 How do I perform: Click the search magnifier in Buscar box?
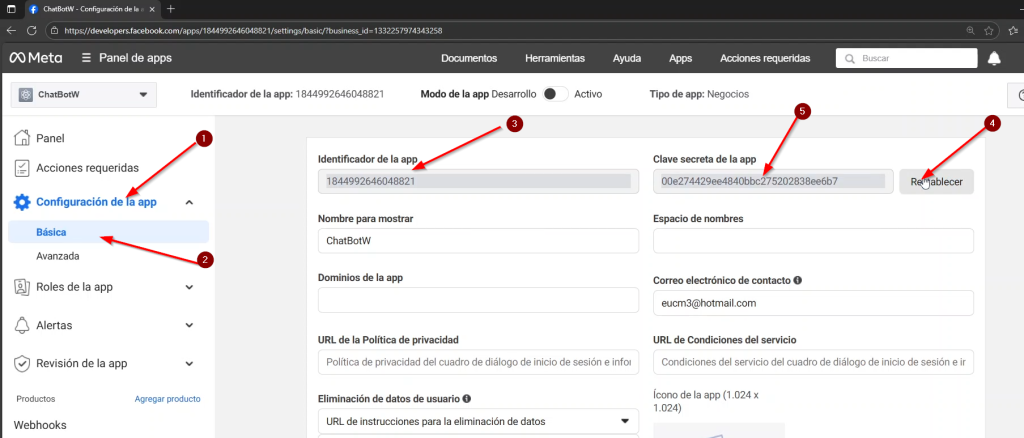pyautogui.click(x=850, y=59)
